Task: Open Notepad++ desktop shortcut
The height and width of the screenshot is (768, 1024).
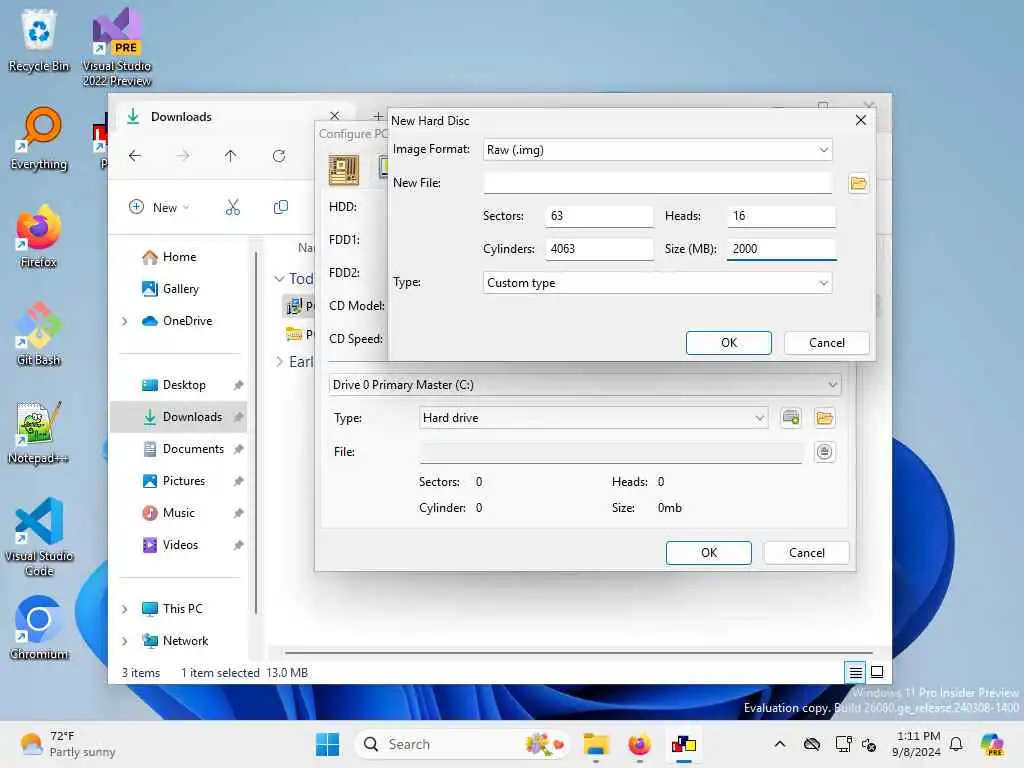Action: coord(39,432)
